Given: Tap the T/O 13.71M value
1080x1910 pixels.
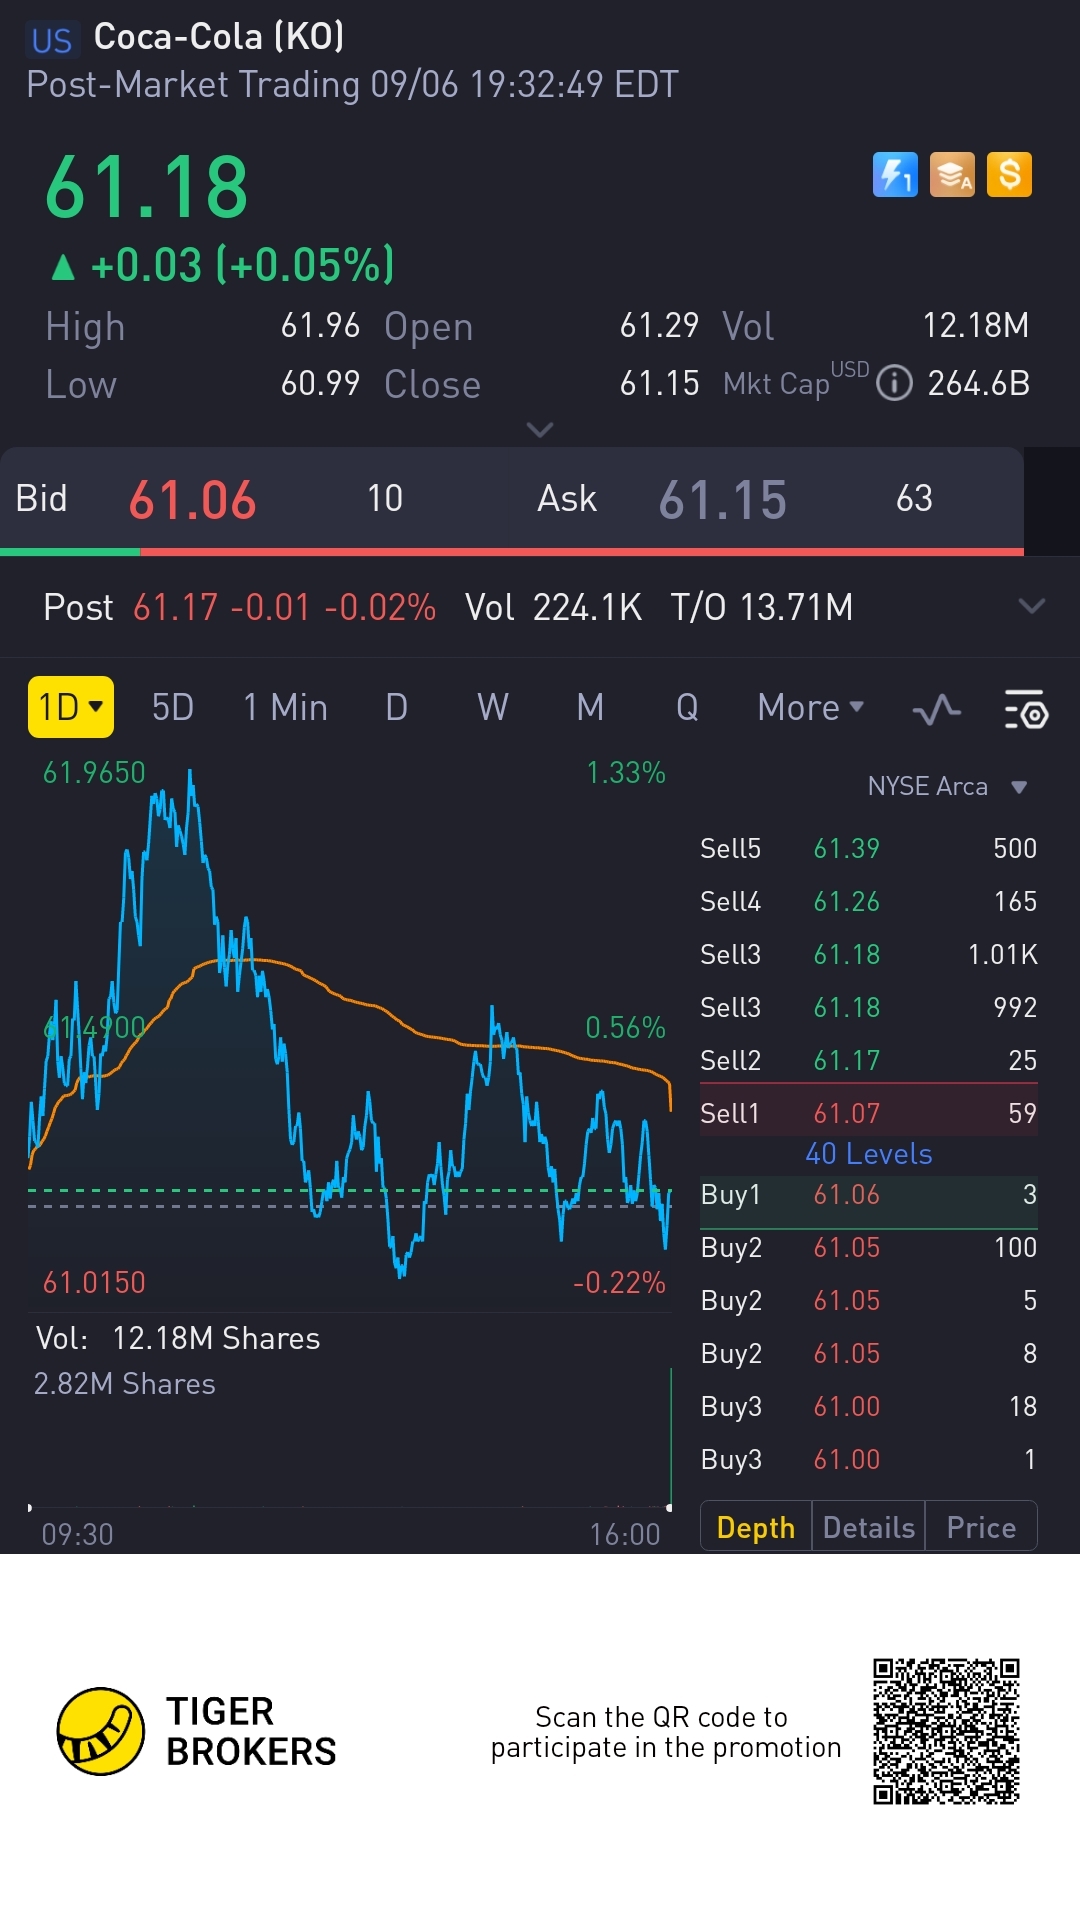Looking at the screenshot, I should pos(762,607).
